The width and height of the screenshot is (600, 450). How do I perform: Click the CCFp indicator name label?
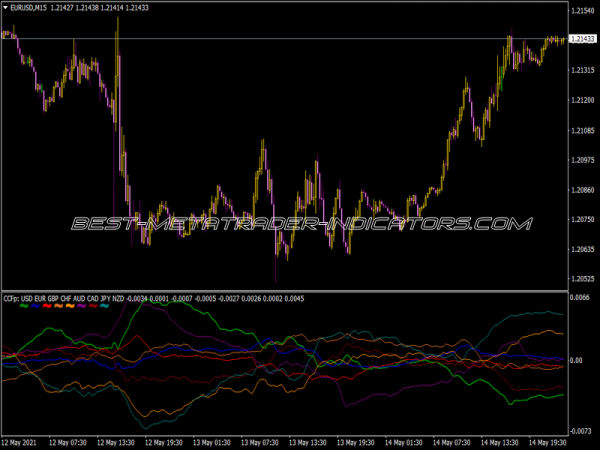(x=11, y=298)
